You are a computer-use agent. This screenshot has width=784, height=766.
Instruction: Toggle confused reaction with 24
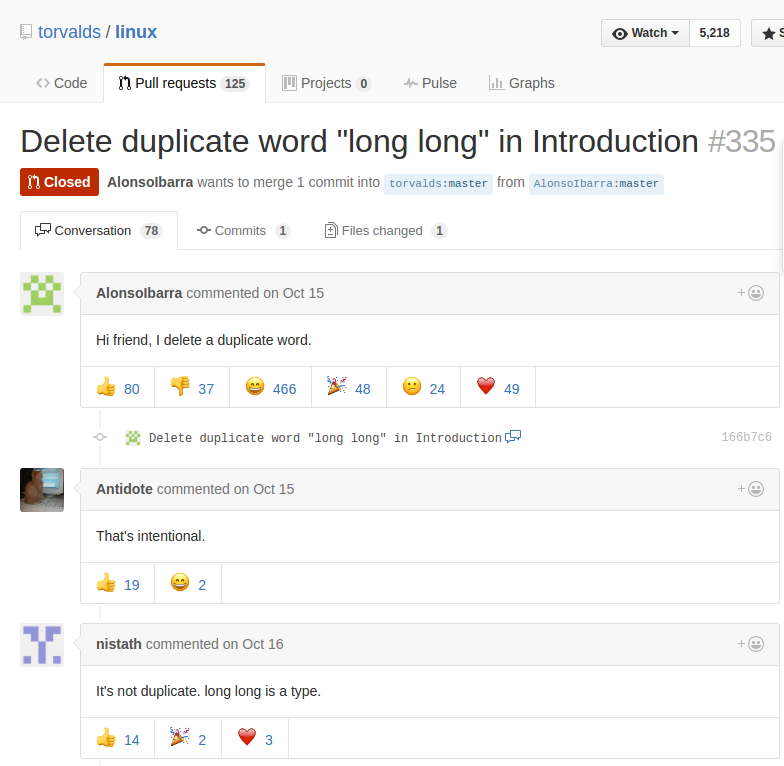coord(424,388)
